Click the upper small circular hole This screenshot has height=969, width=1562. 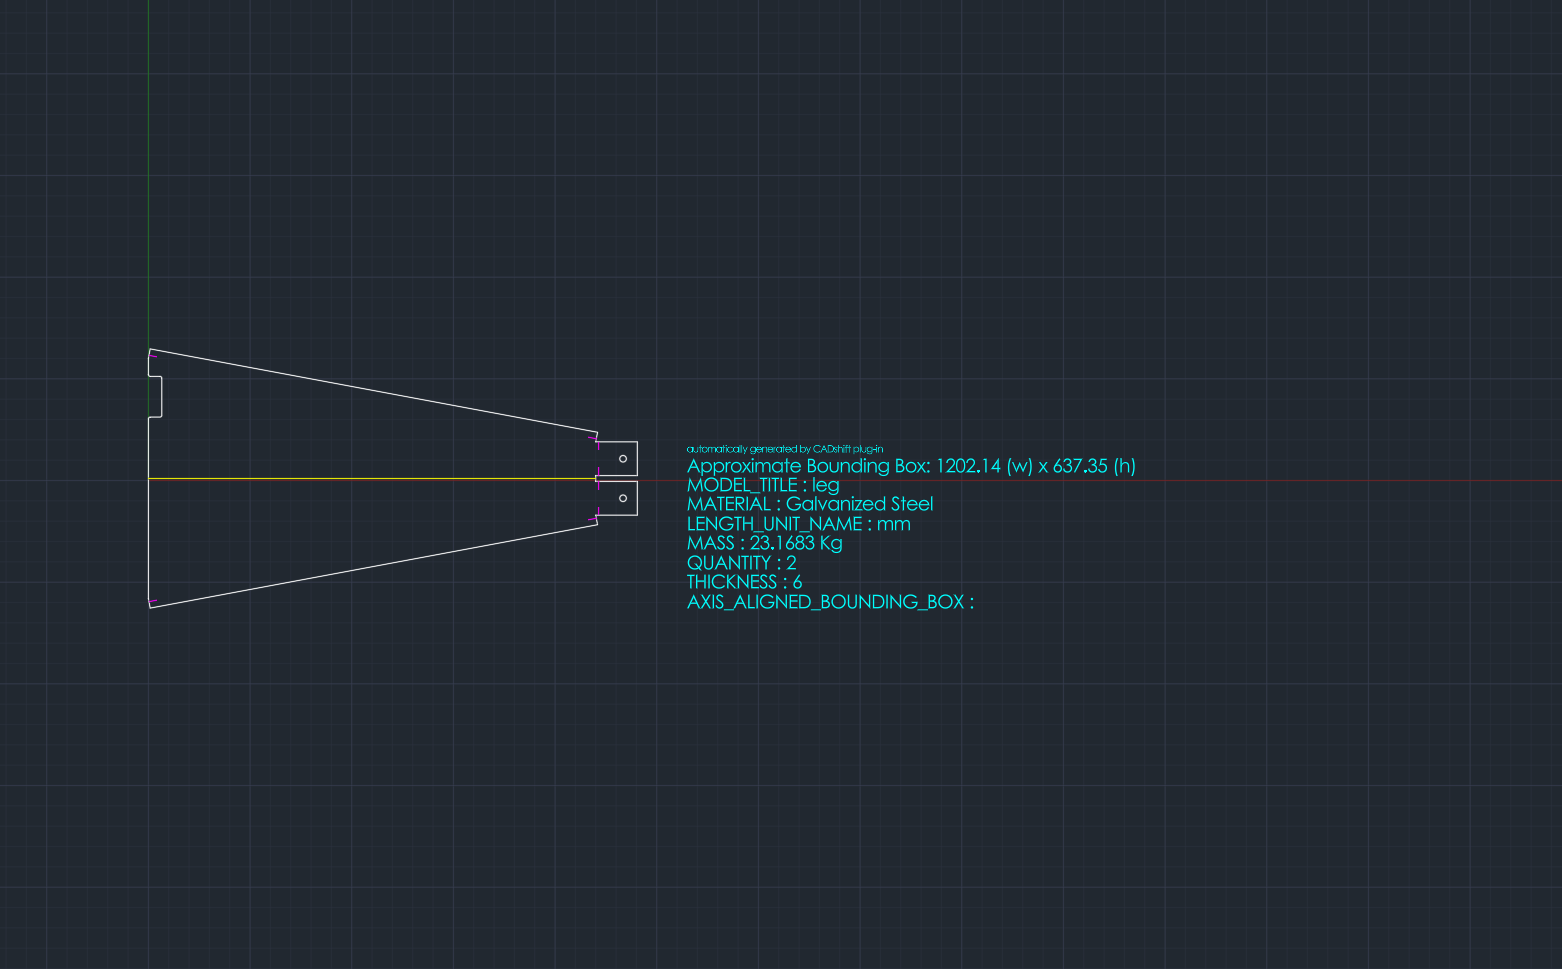click(x=623, y=459)
